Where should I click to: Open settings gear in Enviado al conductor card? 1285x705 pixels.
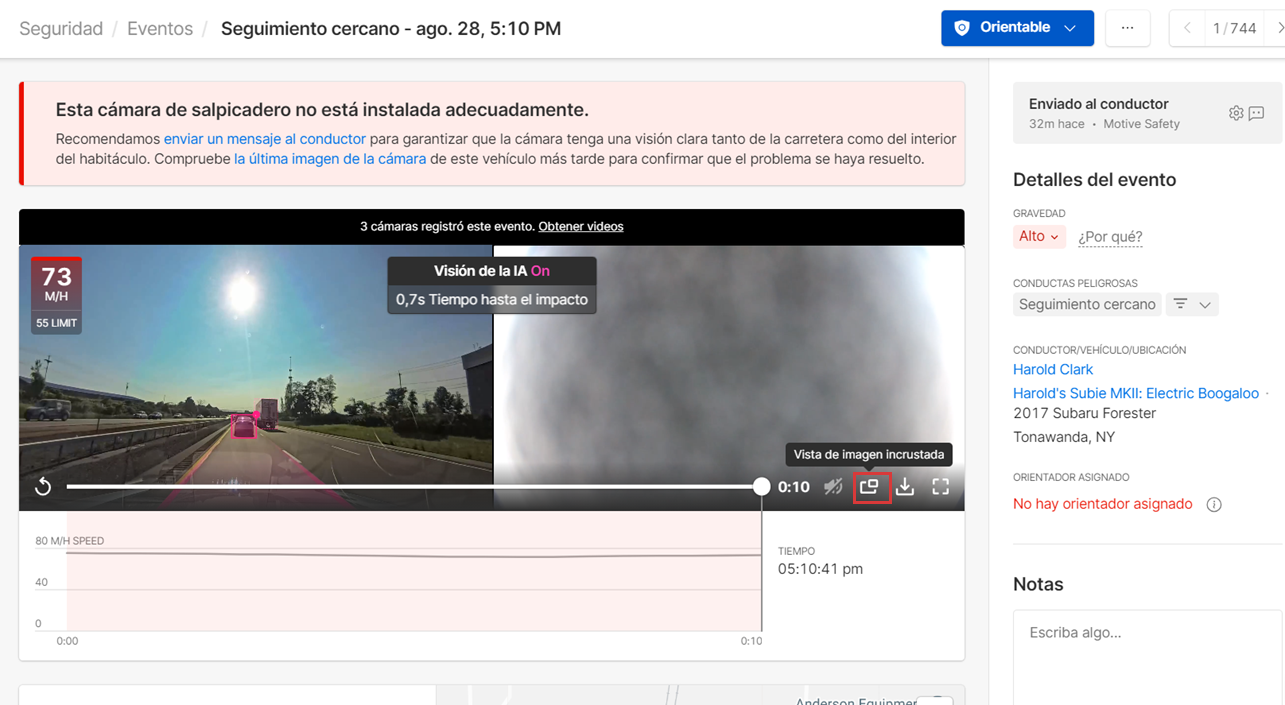point(1236,113)
